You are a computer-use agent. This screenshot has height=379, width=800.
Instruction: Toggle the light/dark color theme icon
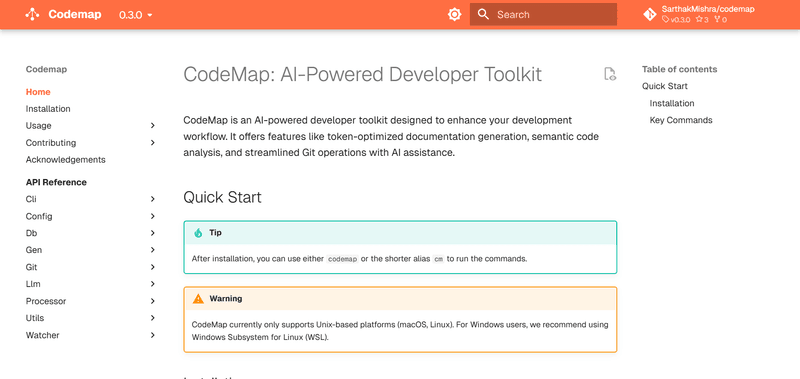click(x=454, y=14)
